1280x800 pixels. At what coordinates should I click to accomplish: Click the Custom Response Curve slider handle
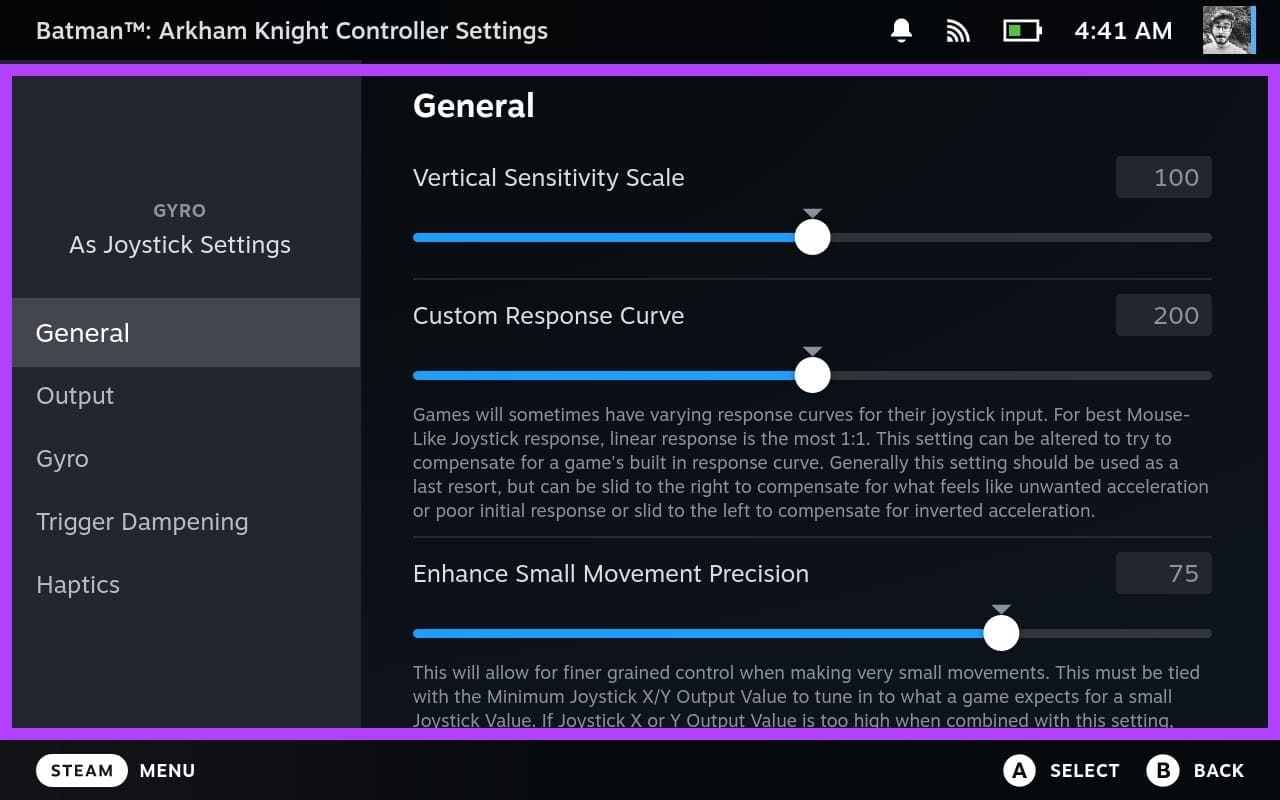(812, 376)
